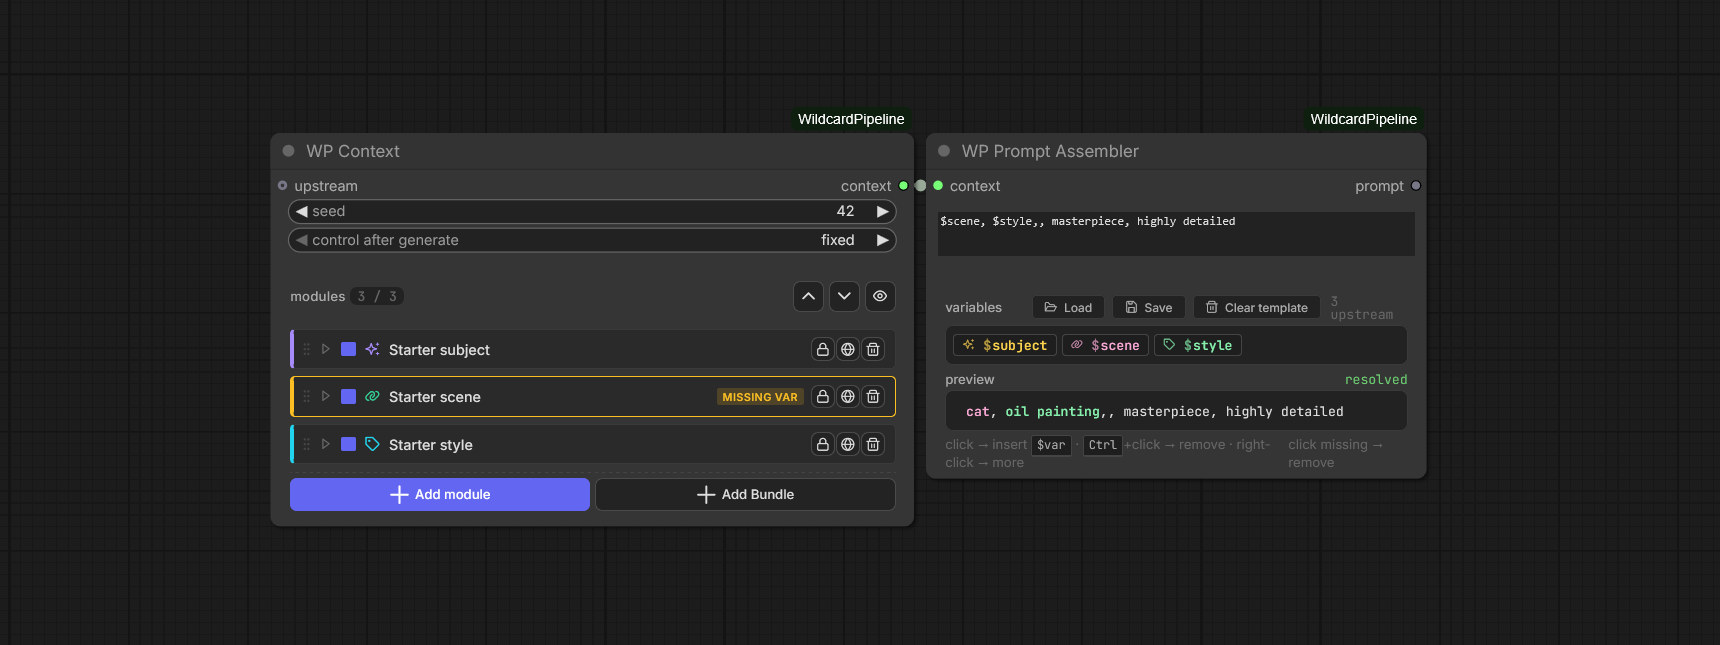Toggle the Starter style enable checkbox
Screen dimensions: 1720x645
pyautogui.click(x=348, y=444)
